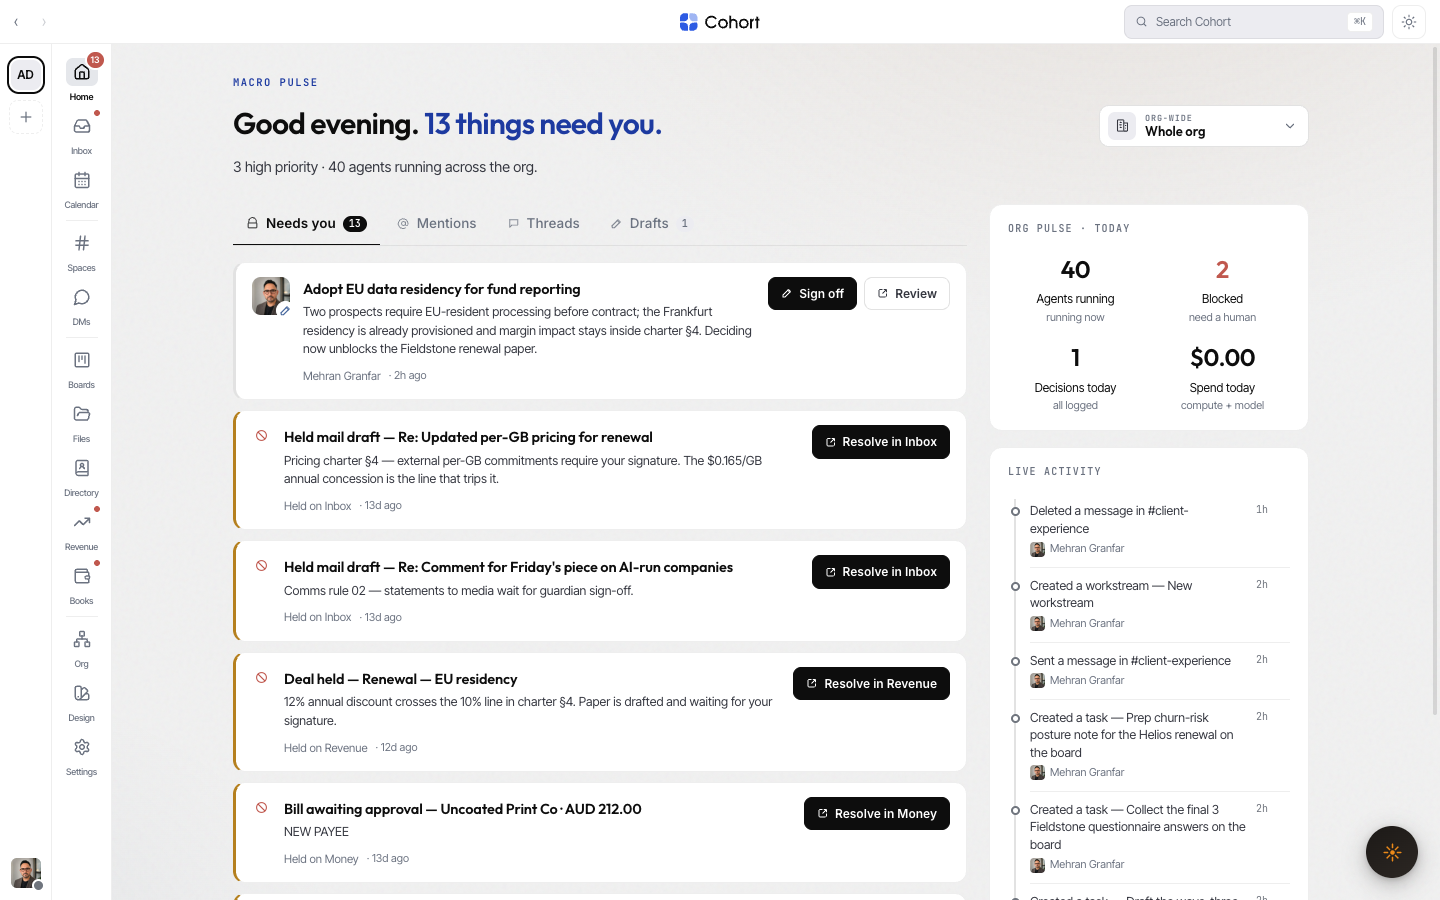Expand the Whole org scope dropdown

[x=1204, y=126]
